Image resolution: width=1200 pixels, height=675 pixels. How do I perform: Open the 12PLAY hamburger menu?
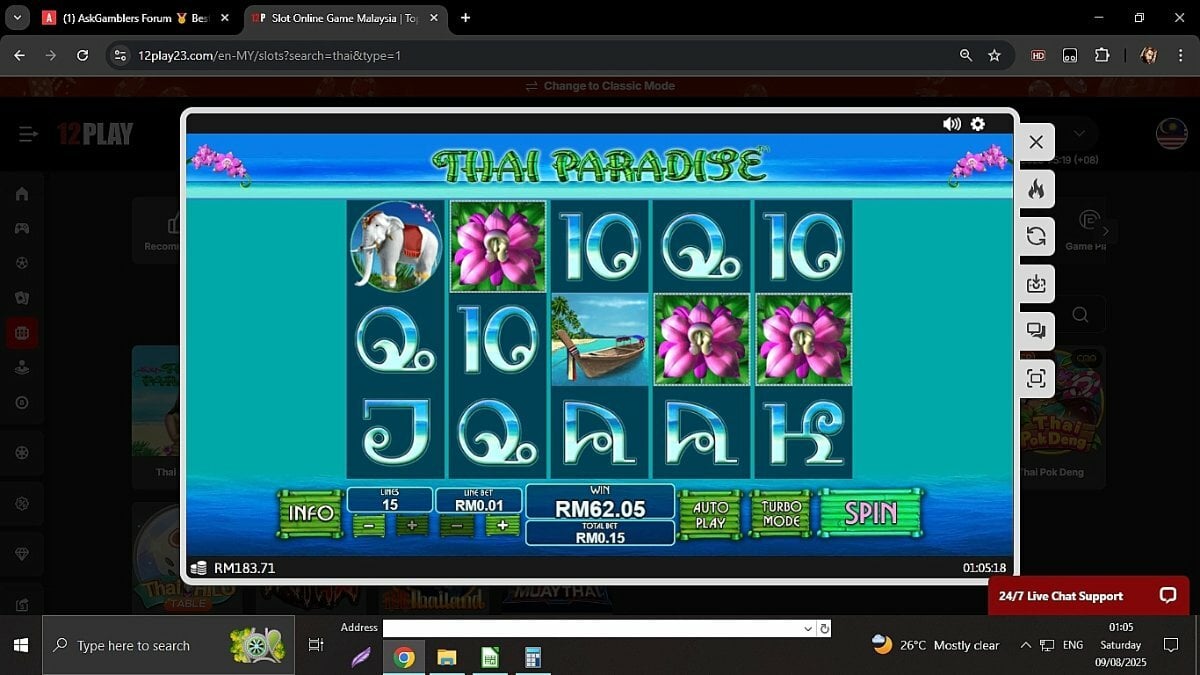tap(28, 134)
